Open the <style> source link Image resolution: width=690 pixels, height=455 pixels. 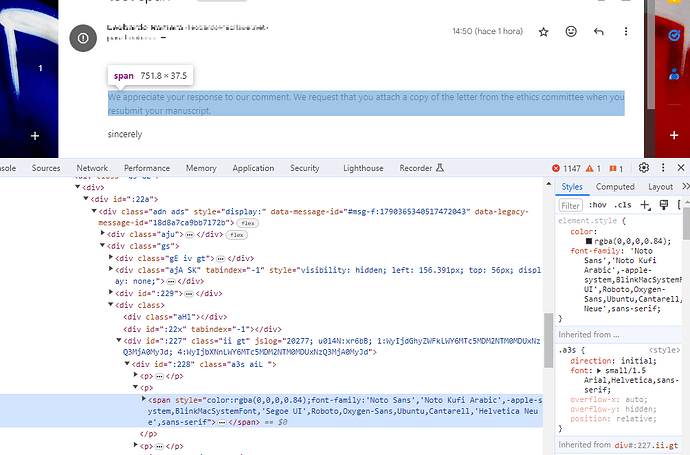coord(664,350)
